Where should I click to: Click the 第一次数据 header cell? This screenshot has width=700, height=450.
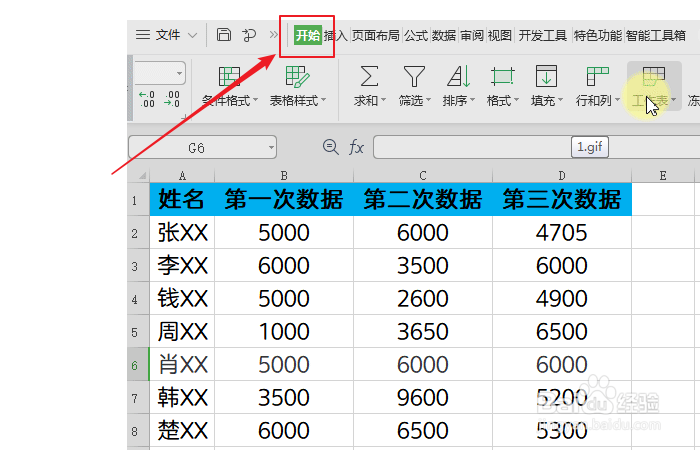click(x=284, y=200)
